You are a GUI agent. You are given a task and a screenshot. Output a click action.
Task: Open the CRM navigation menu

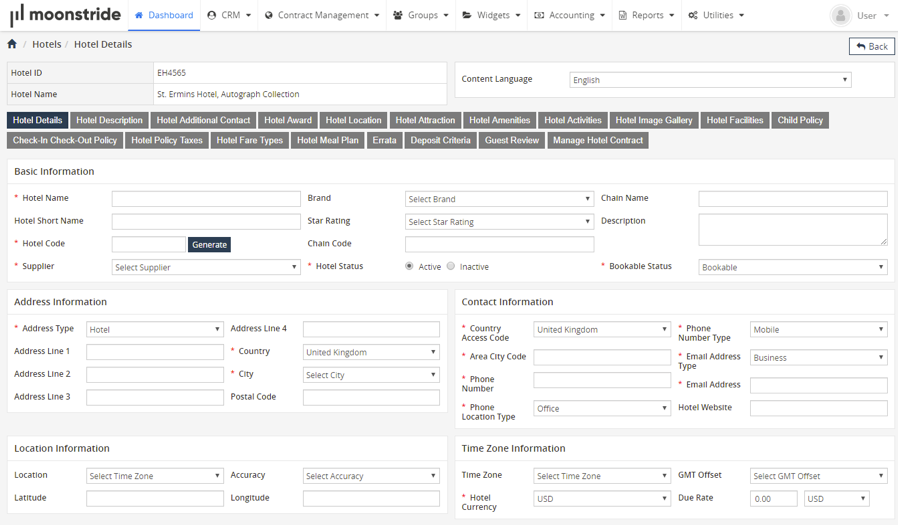point(229,16)
